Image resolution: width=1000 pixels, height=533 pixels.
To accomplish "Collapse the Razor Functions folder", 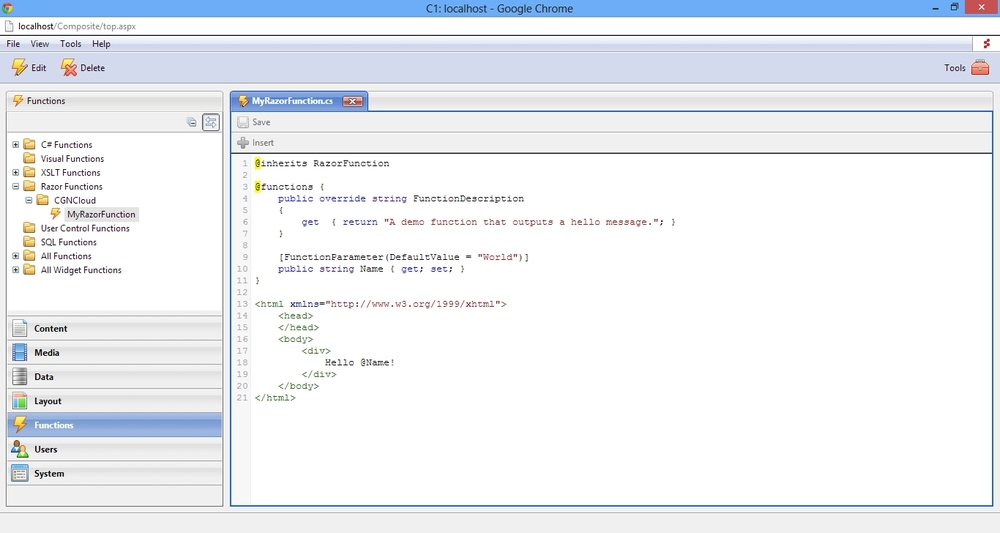I will [16, 187].
